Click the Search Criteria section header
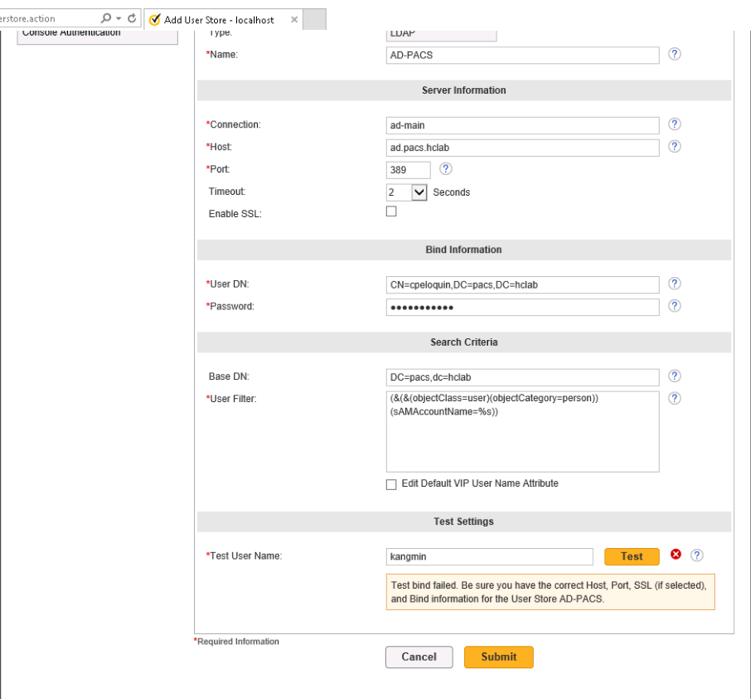This screenshot has height=699, width=751. [x=464, y=342]
